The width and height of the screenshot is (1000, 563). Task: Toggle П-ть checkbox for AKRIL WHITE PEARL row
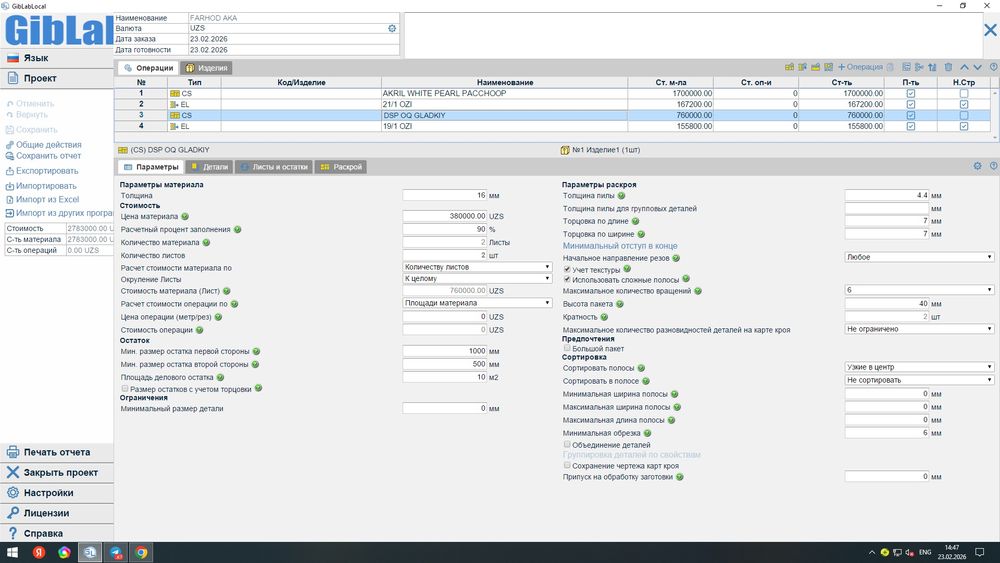[x=910, y=93]
